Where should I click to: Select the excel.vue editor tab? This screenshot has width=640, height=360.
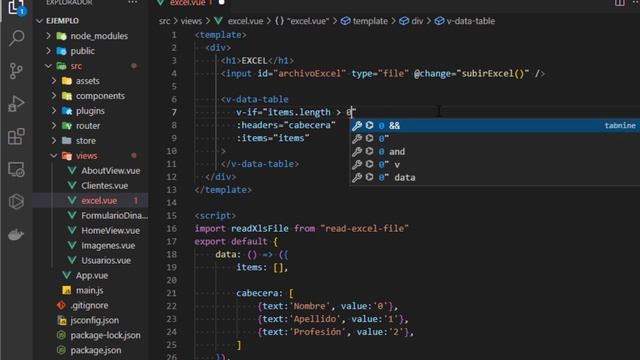(x=191, y=3)
